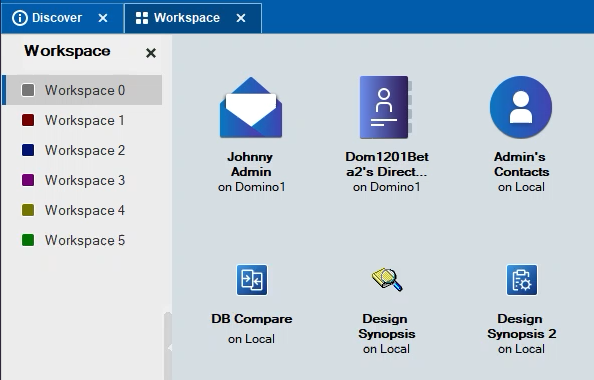Select Workspace 4 in the sidebar

[82, 210]
